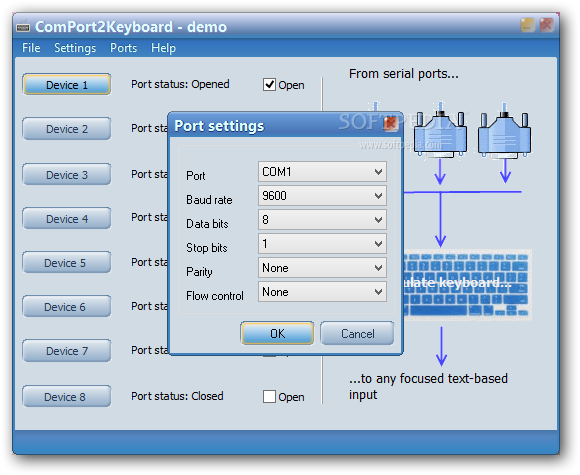The image size is (580, 475).
Task: Open the Settings menu
Action: pyautogui.click(x=75, y=48)
